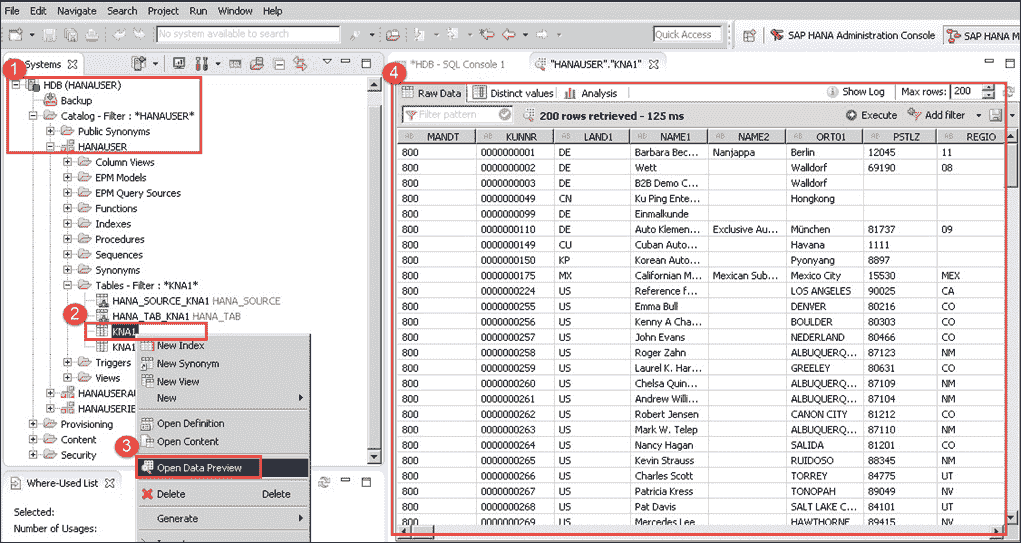Click the Save icon in the main toolbar
The image size is (1021, 543).
pyautogui.click(x=51, y=35)
